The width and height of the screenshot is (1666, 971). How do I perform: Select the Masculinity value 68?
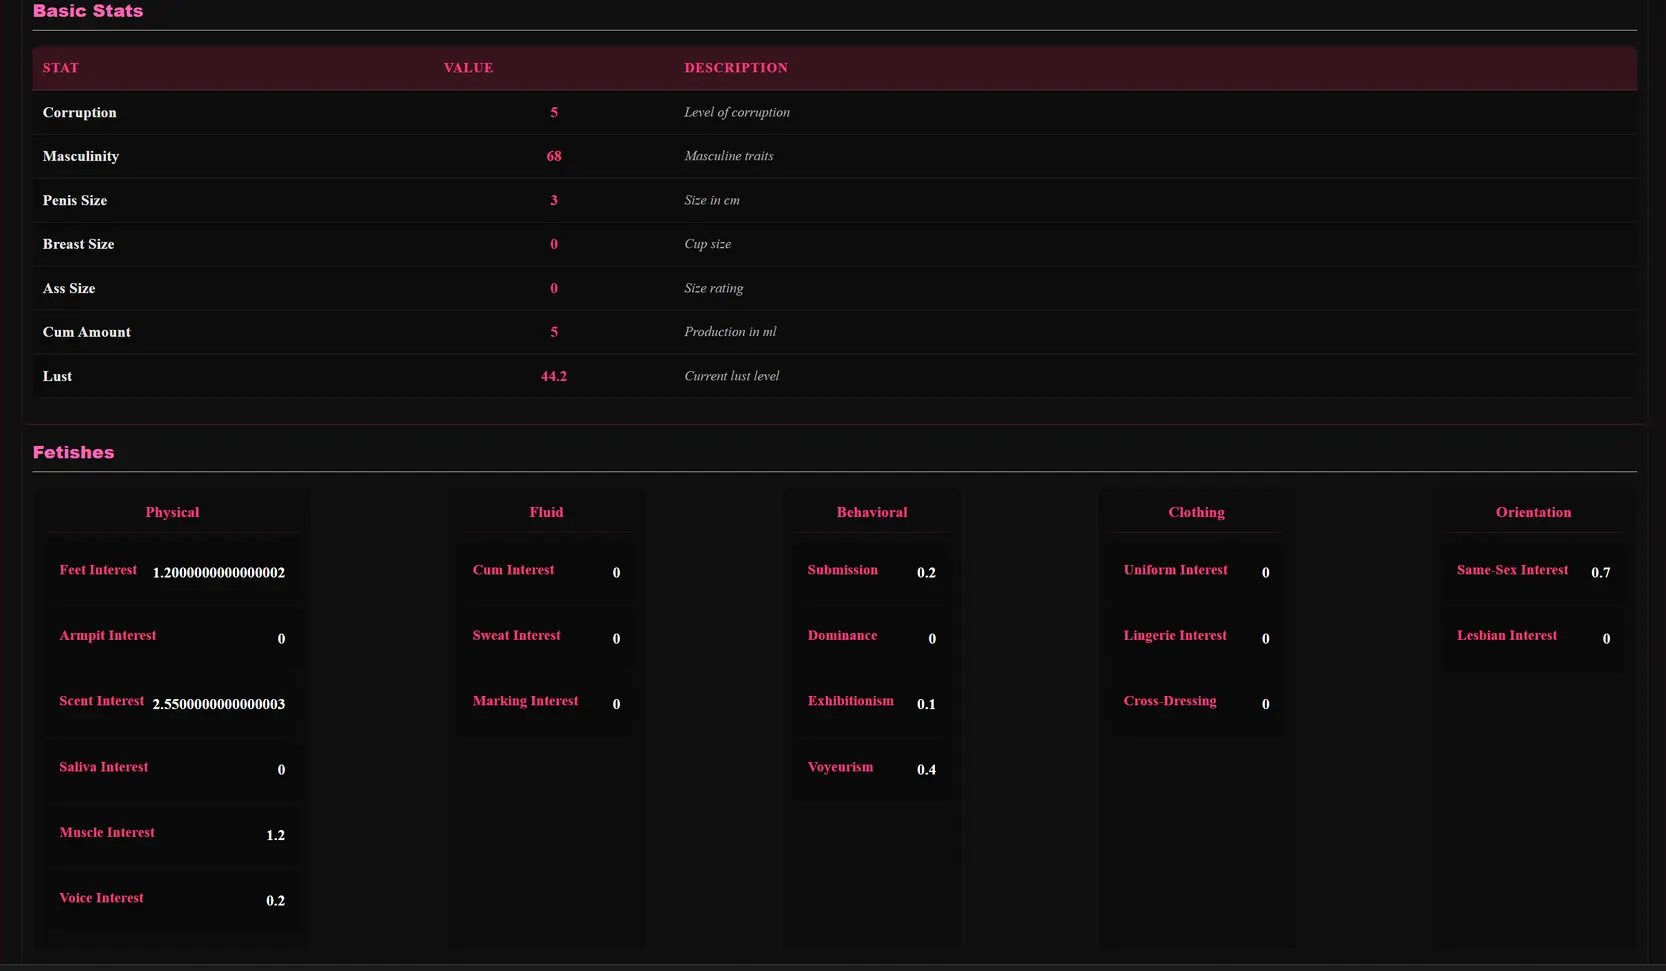click(x=553, y=157)
